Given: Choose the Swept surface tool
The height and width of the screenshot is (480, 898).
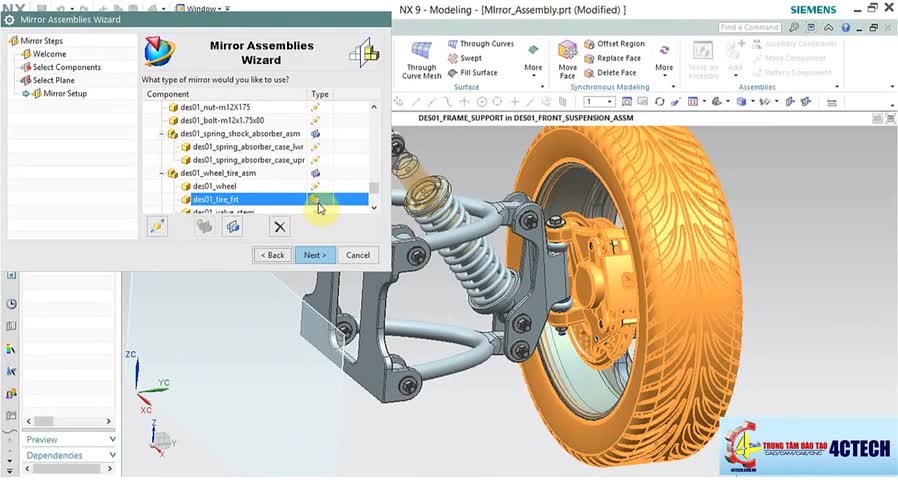Looking at the screenshot, I should (x=464, y=58).
